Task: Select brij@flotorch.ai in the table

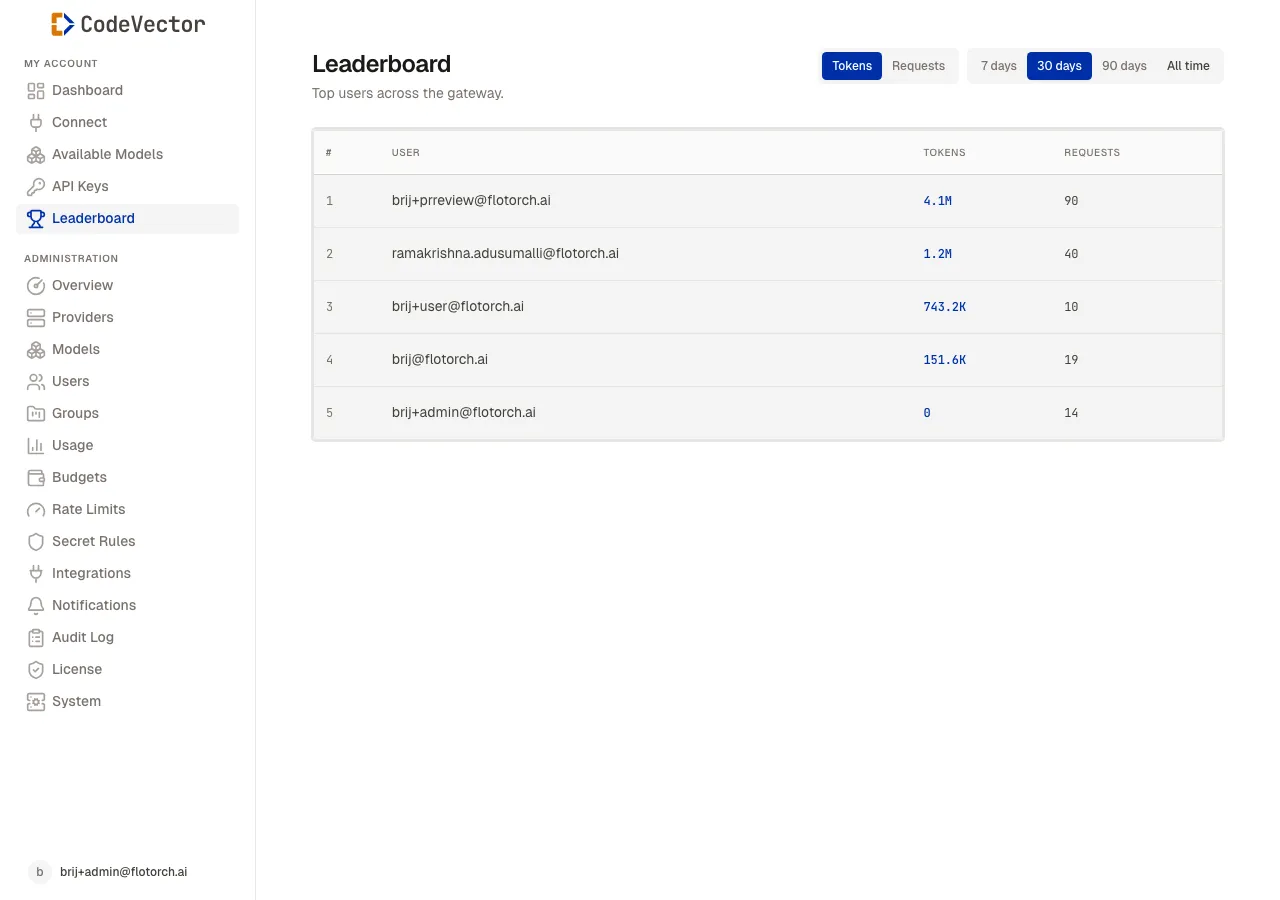Action: click(440, 360)
